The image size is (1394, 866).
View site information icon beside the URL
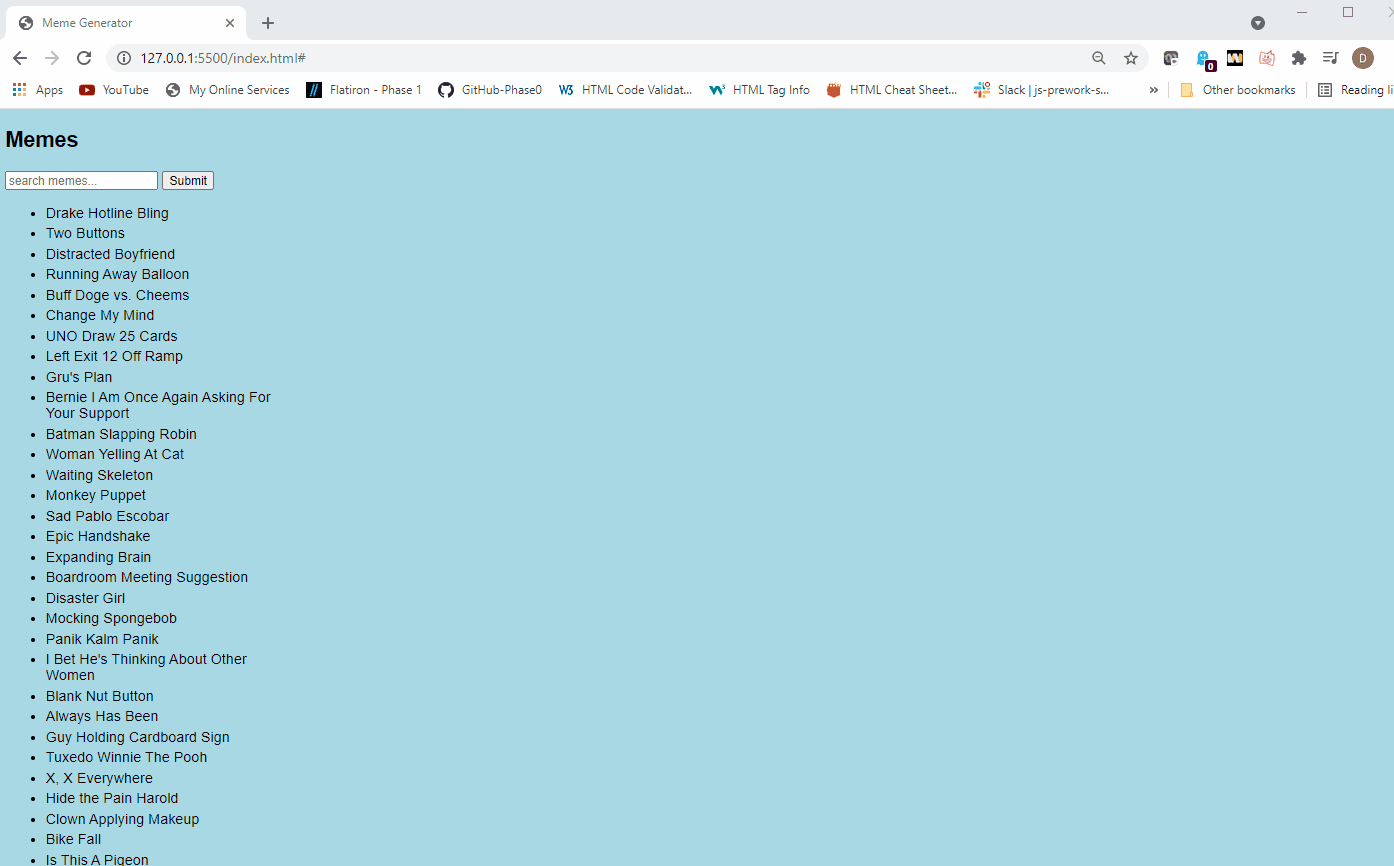pyautogui.click(x=124, y=58)
